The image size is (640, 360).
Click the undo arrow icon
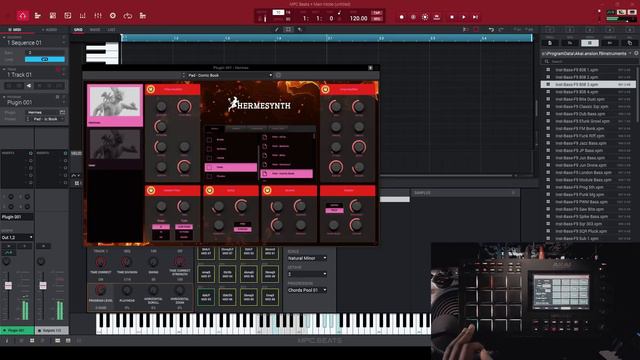(491, 29)
